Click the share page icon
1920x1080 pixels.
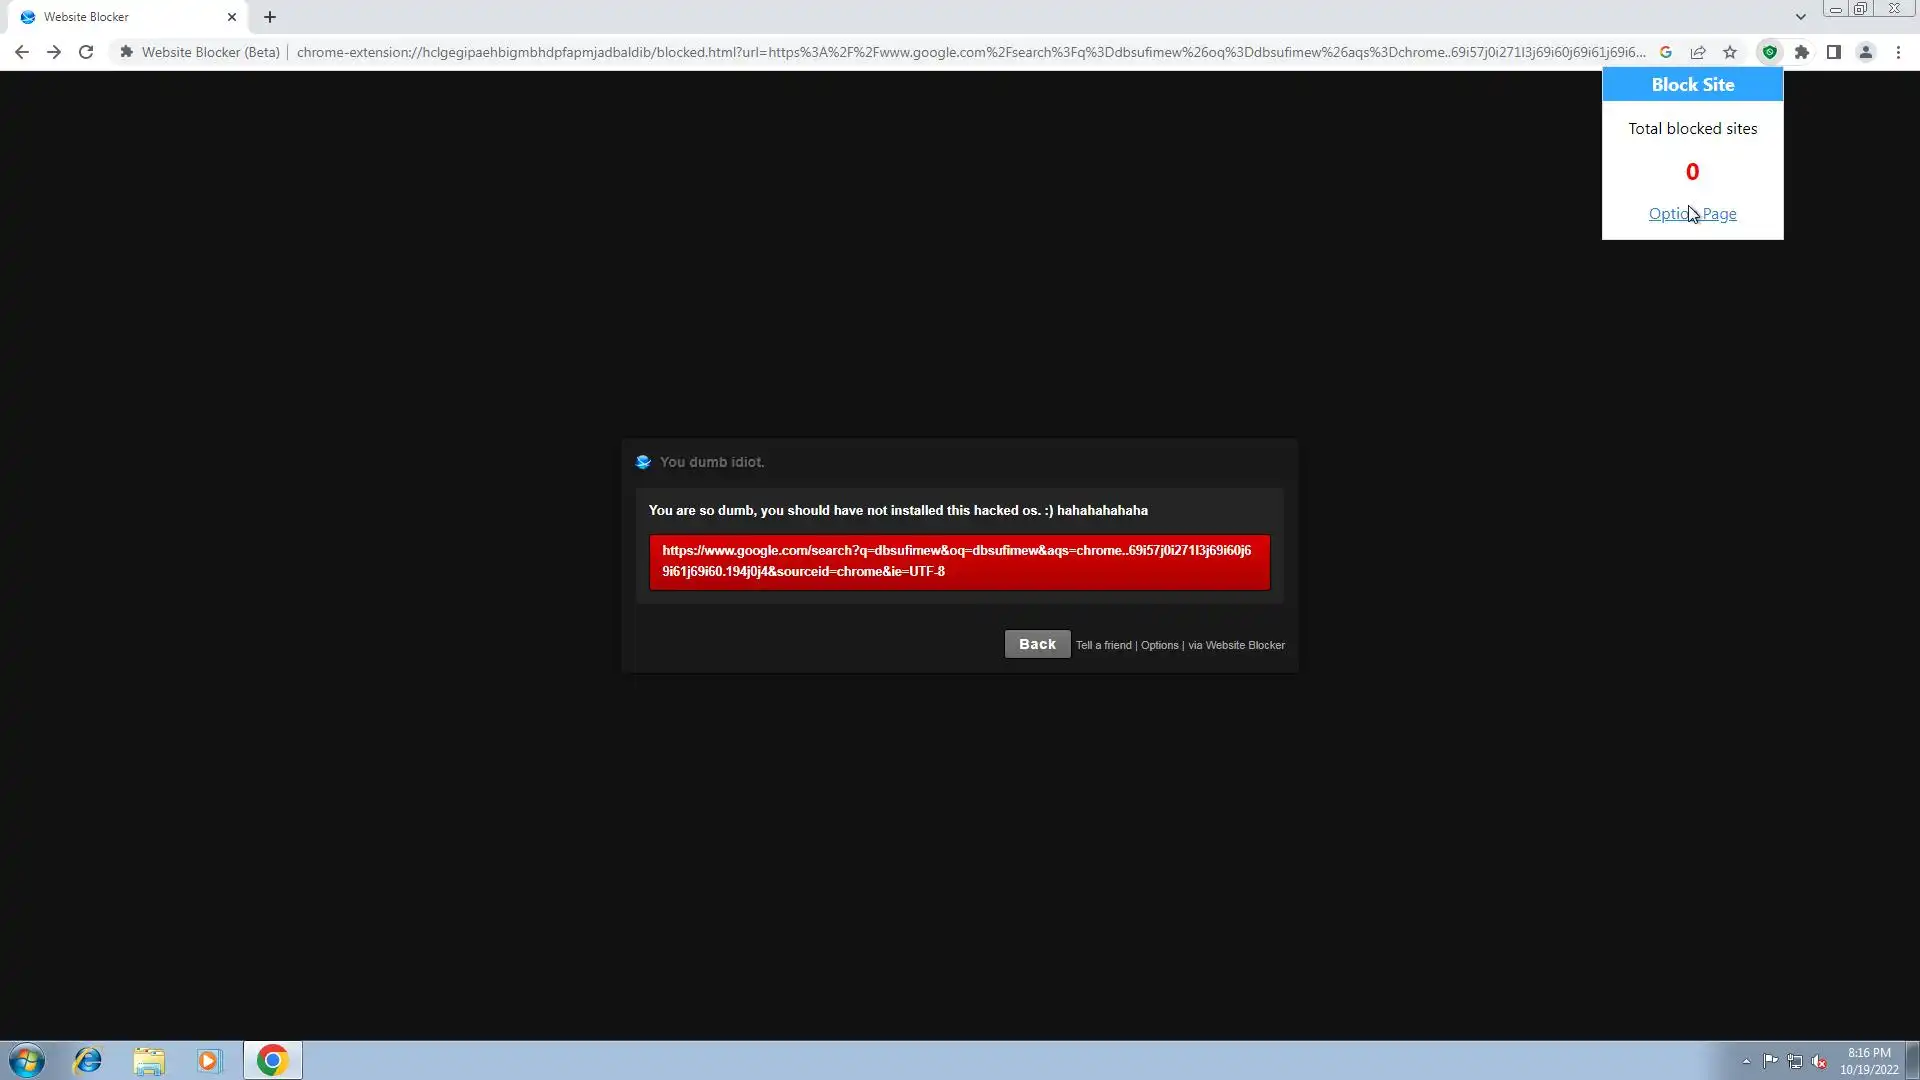pos(1698,52)
